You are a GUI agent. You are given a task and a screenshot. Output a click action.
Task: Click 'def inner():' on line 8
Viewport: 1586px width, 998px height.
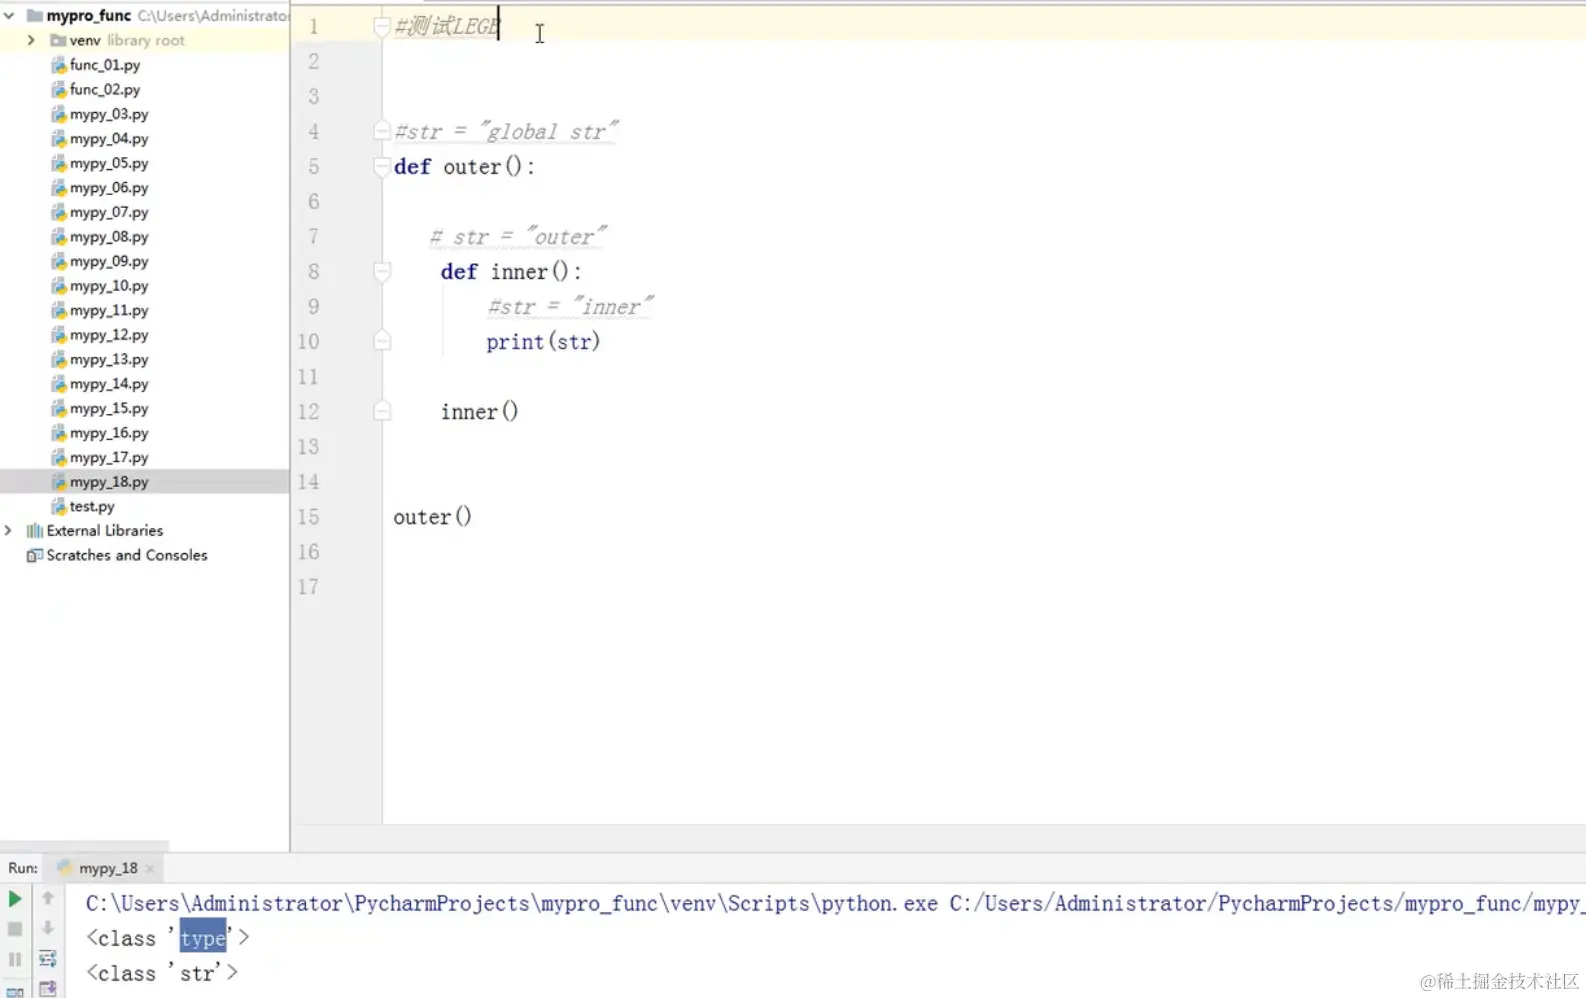(511, 271)
